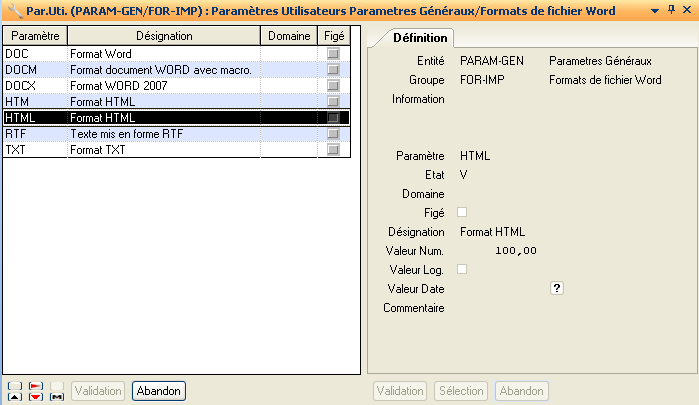699x405 pixels.
Task: Click the red down-arrow icon below the list
Action: 36,397
